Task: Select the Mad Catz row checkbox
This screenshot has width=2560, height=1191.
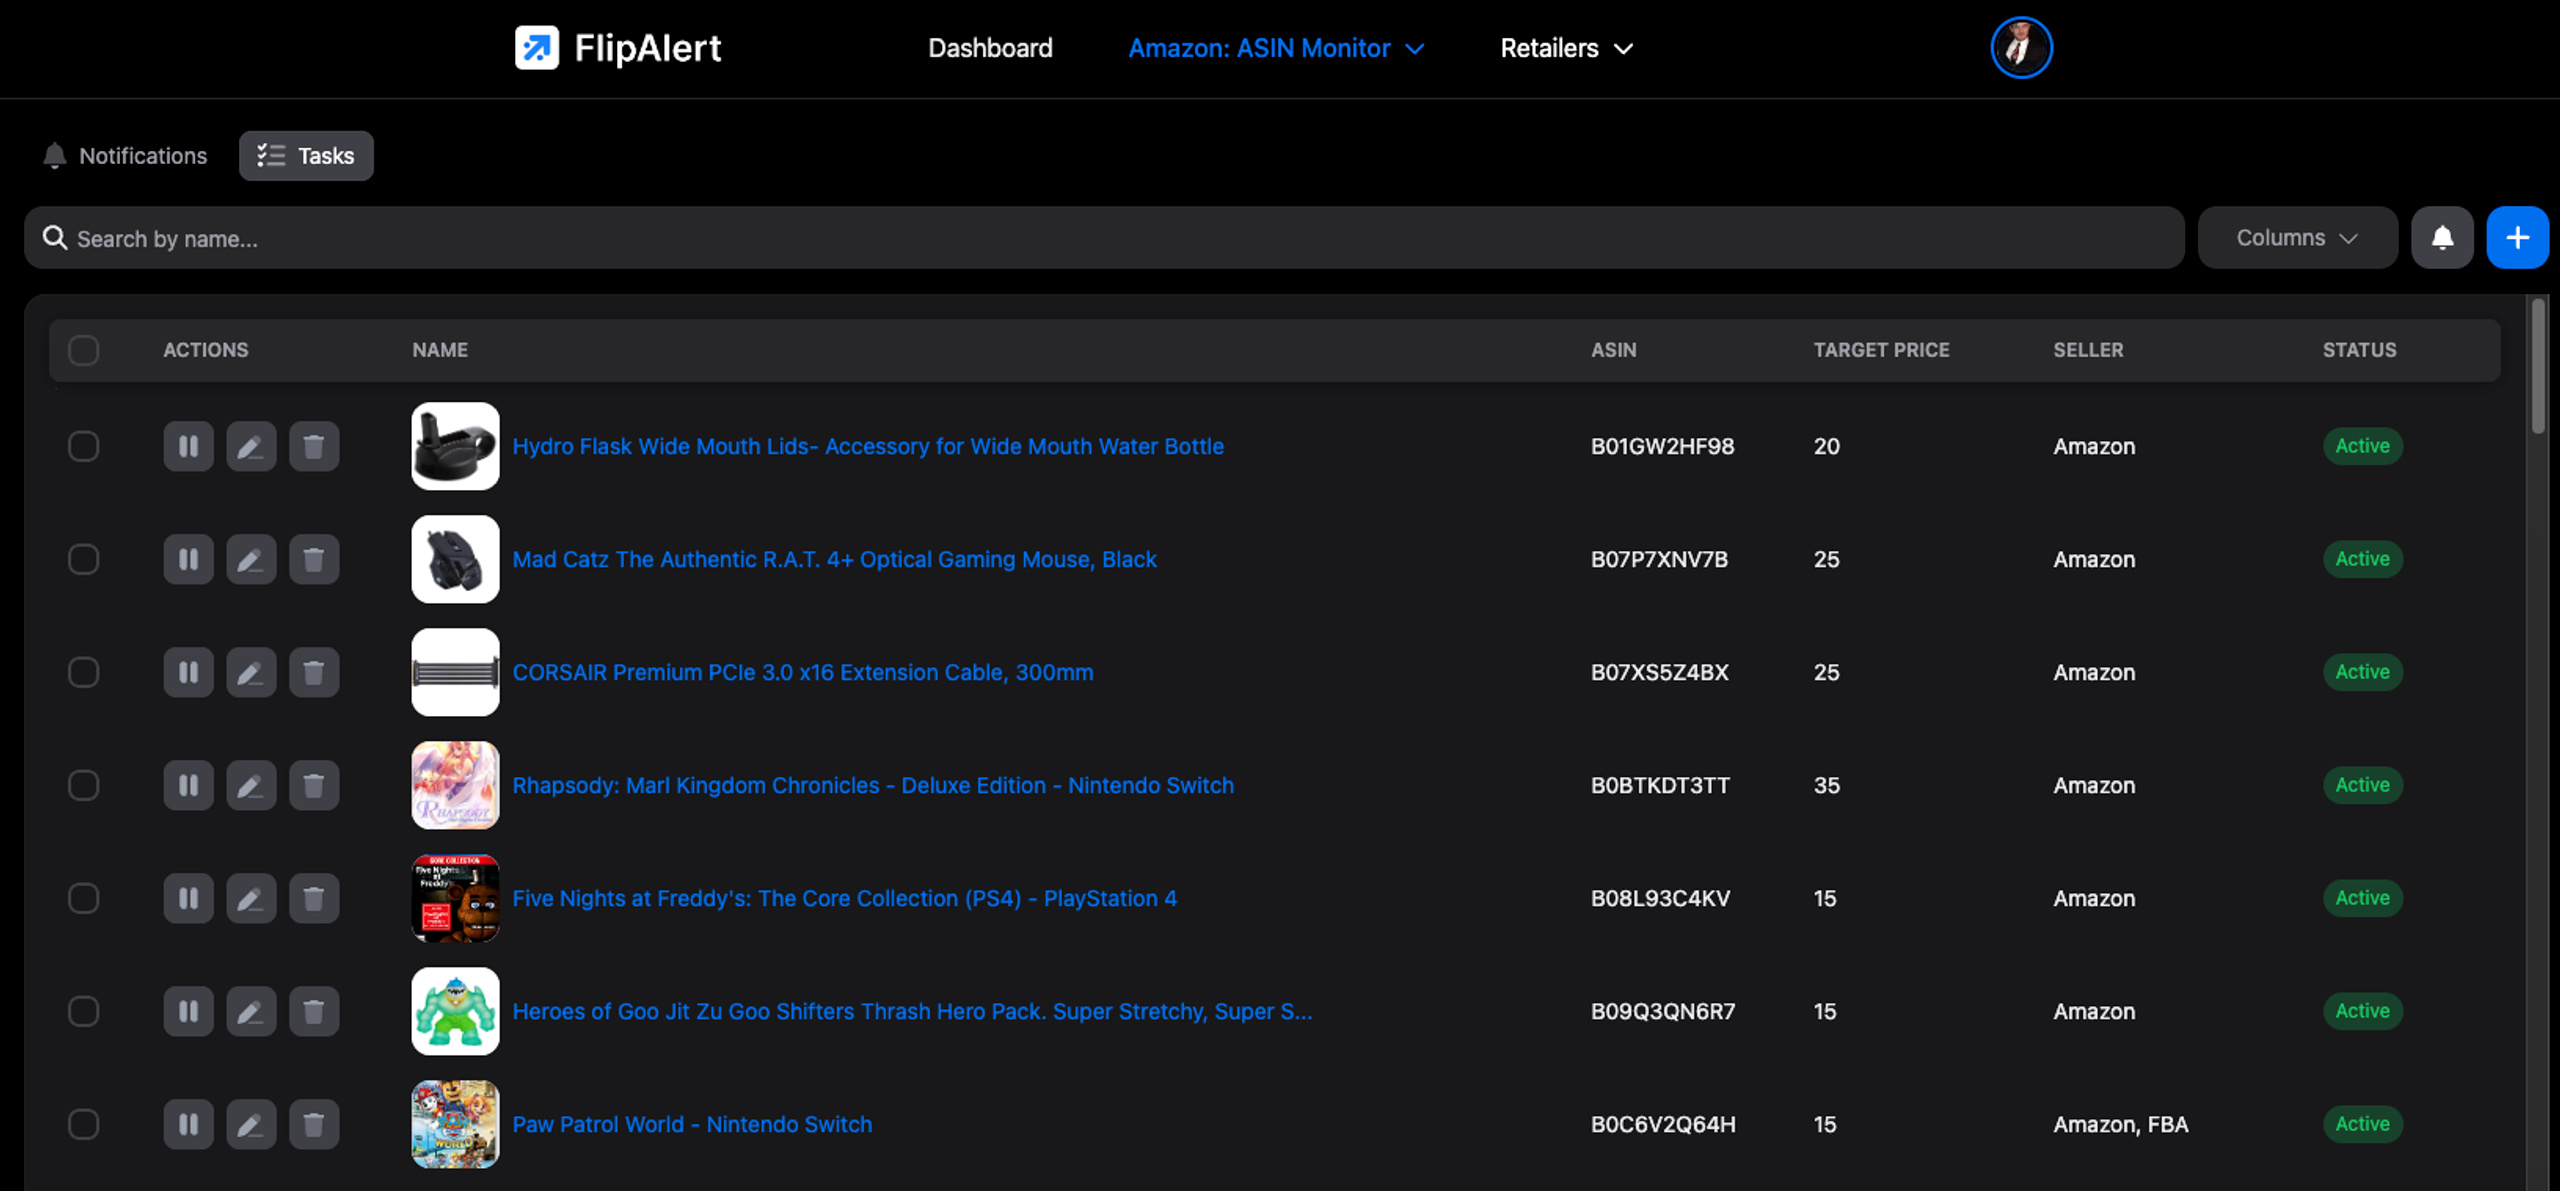Action: [x=84, y=559]
